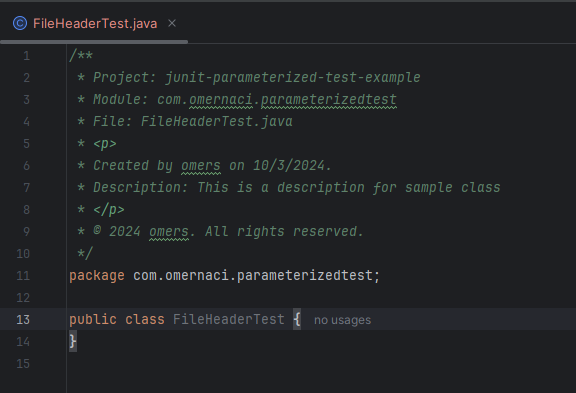The width and height of the screenshot is (576, 393).
Task: Click the 'class' keyword on line 13
Action: (x=145, y=319)
